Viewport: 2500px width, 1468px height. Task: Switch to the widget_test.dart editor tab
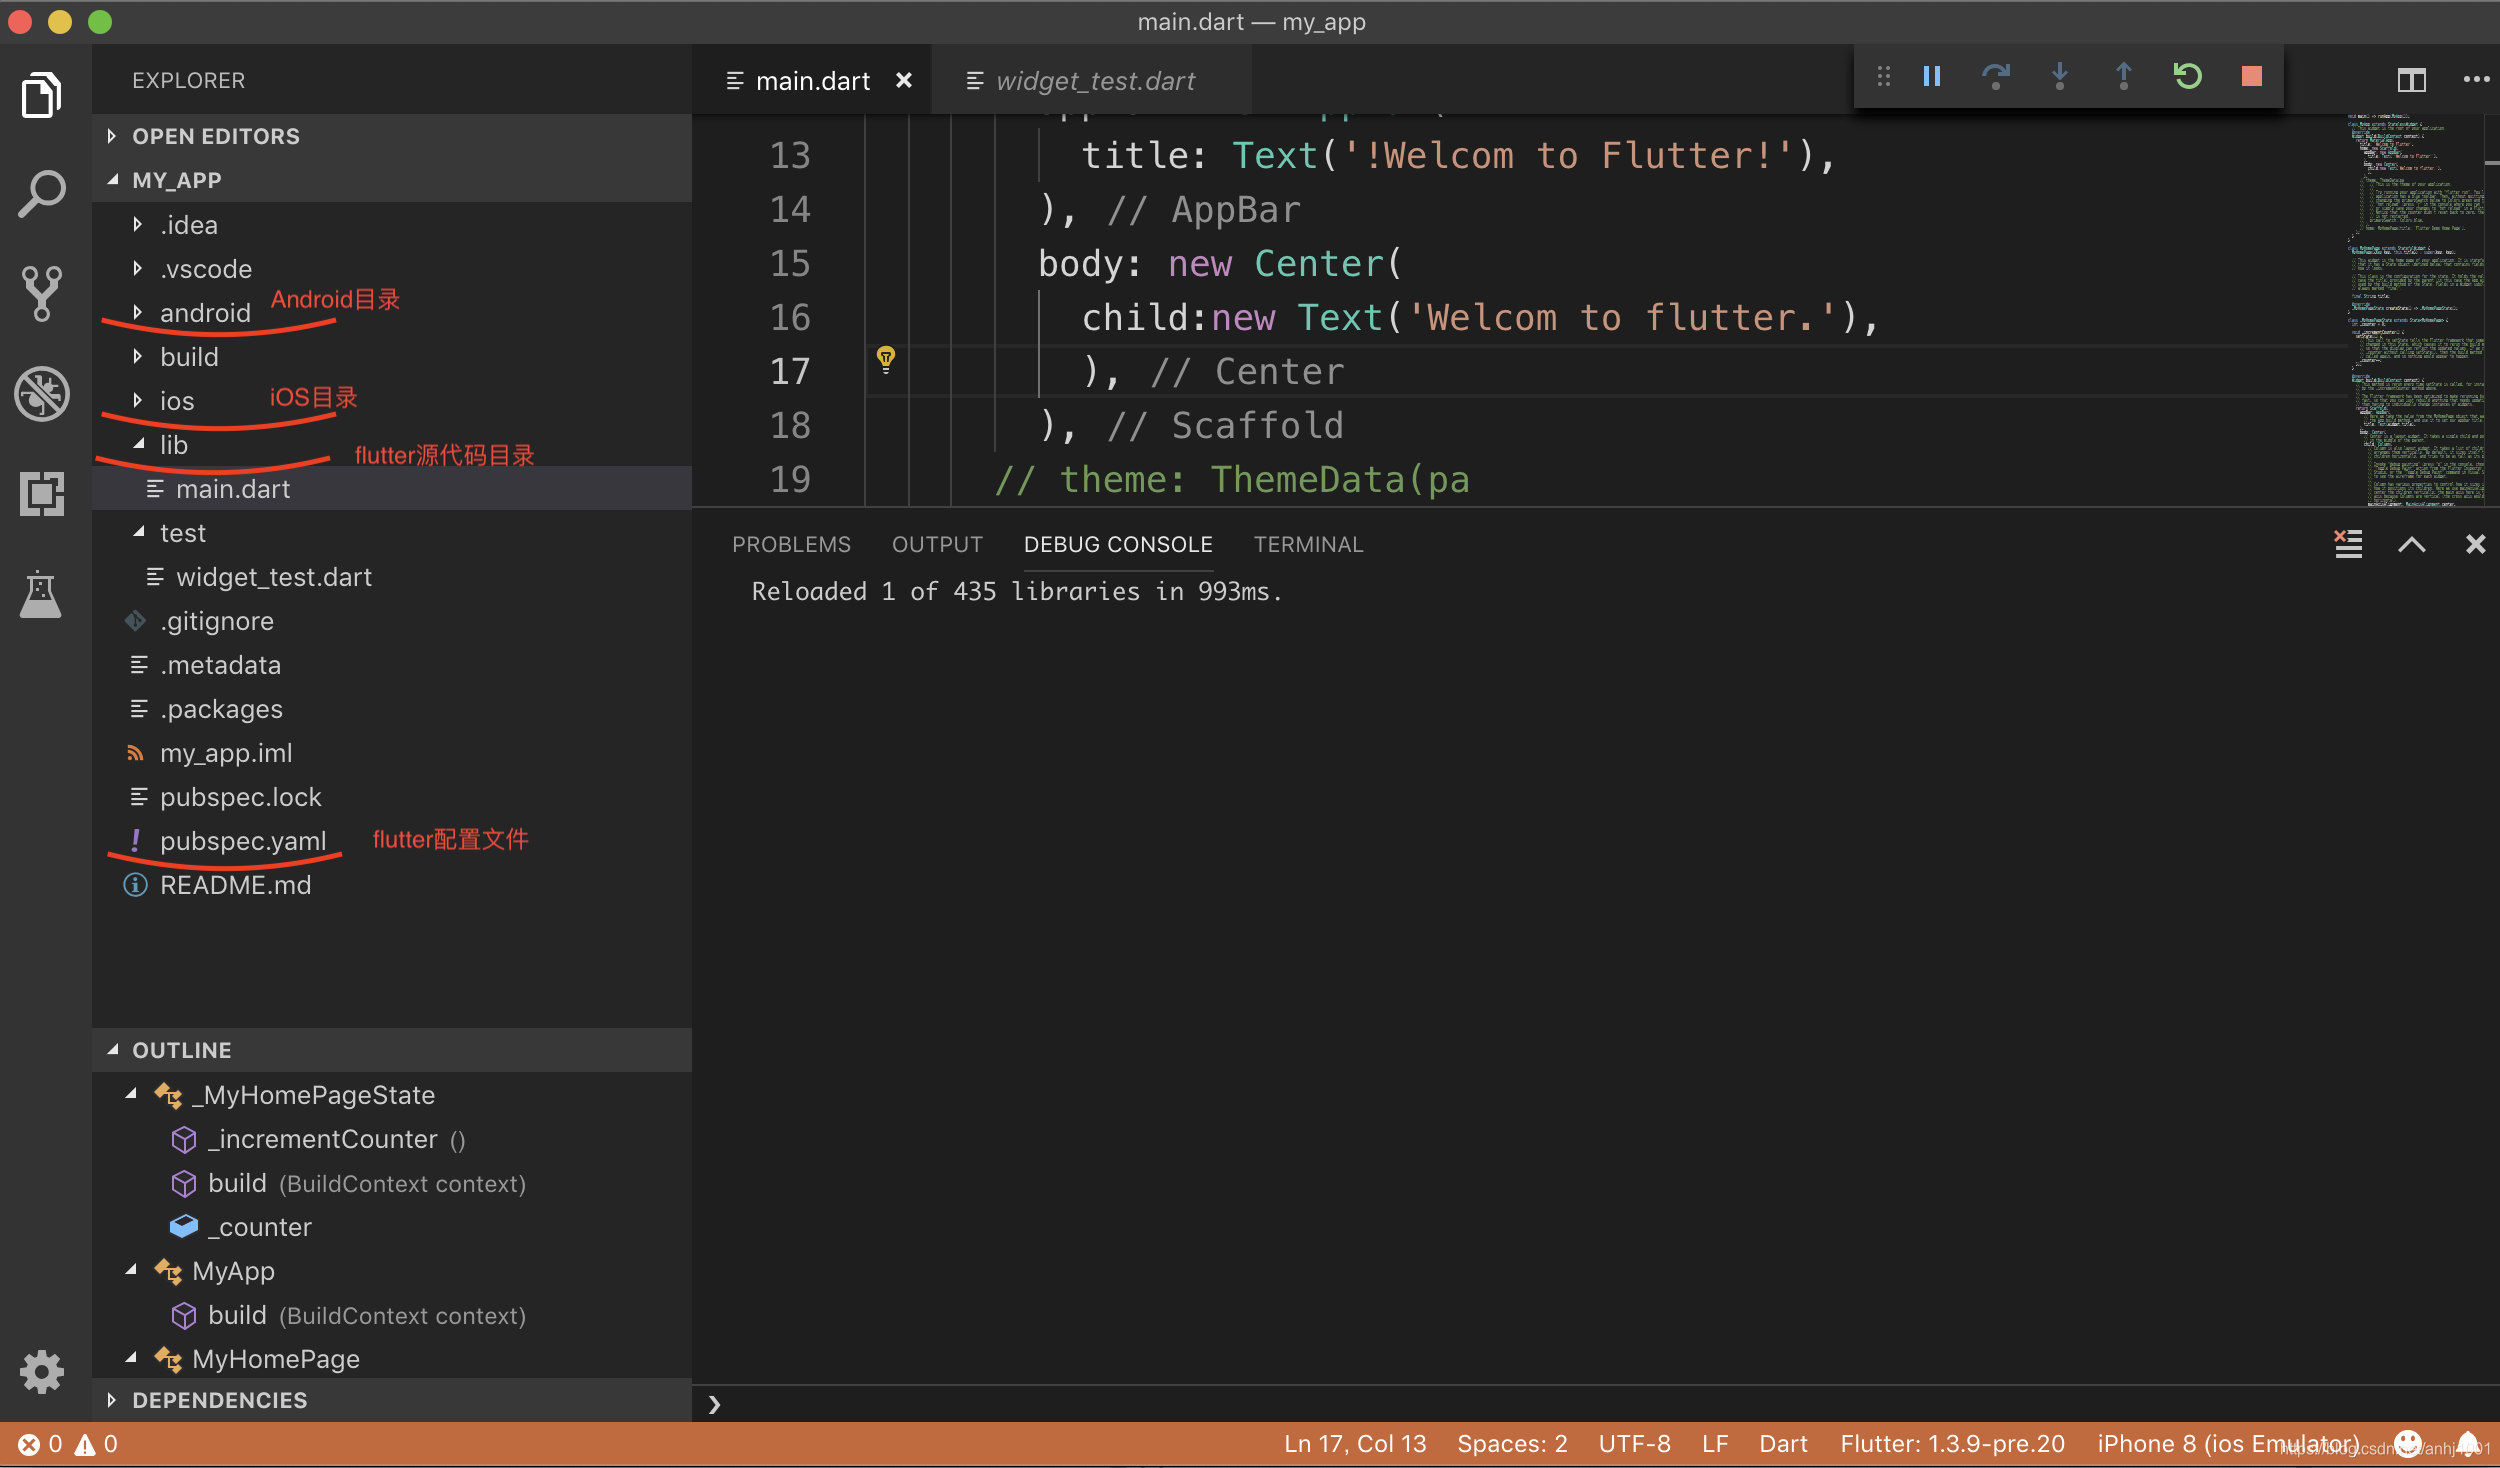tap(1092, 80)
